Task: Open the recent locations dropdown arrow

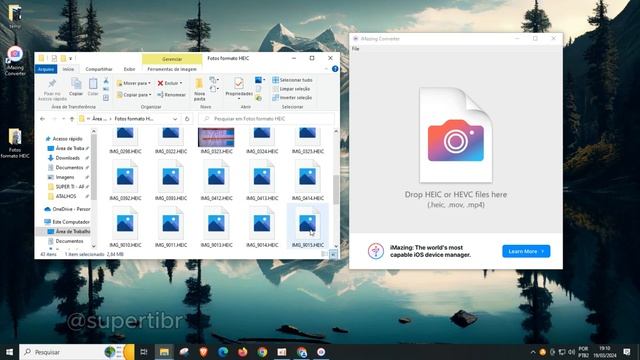Action: pyautogui.click(x=63, y=119)
